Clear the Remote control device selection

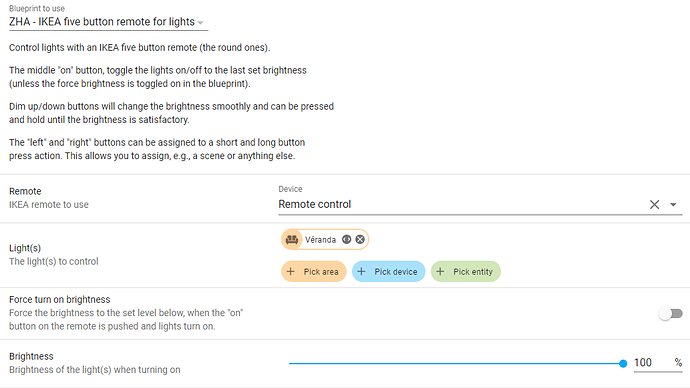(x=654, y=204)
